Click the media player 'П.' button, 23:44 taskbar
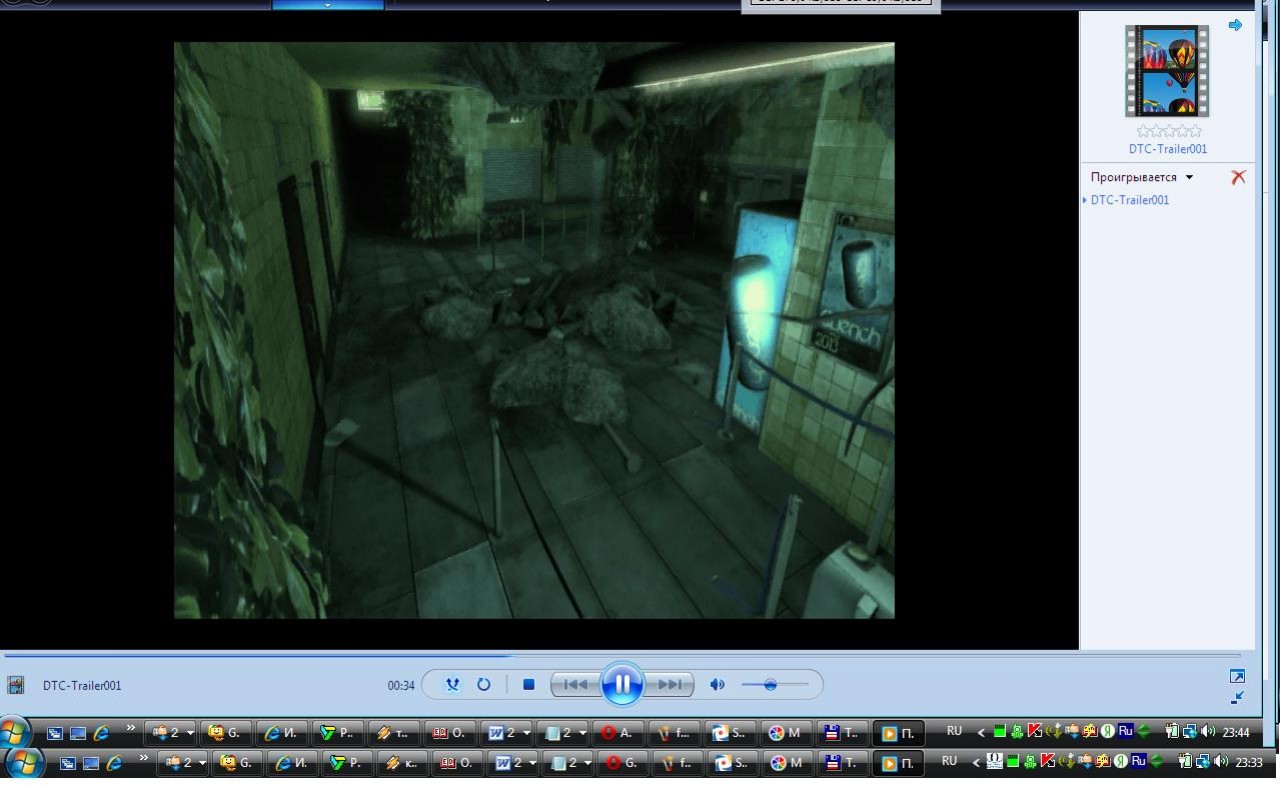 click(x=899, y=733)
